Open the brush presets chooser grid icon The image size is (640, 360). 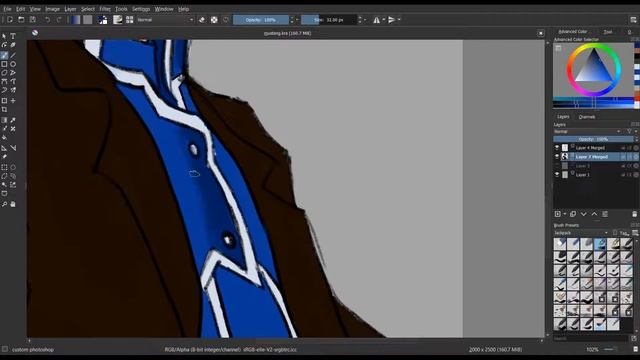pyautogui.click(x=129, y=20)
